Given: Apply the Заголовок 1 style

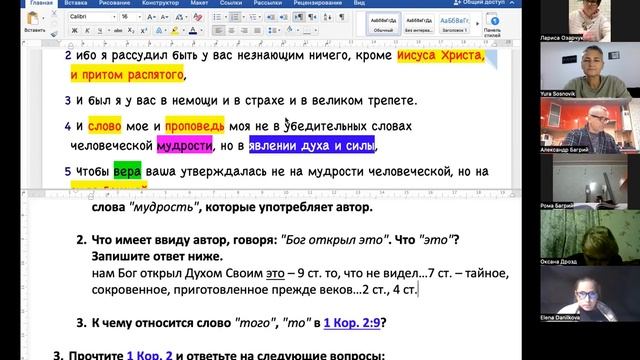Looking at the screenshot, I should click(454, 24).
